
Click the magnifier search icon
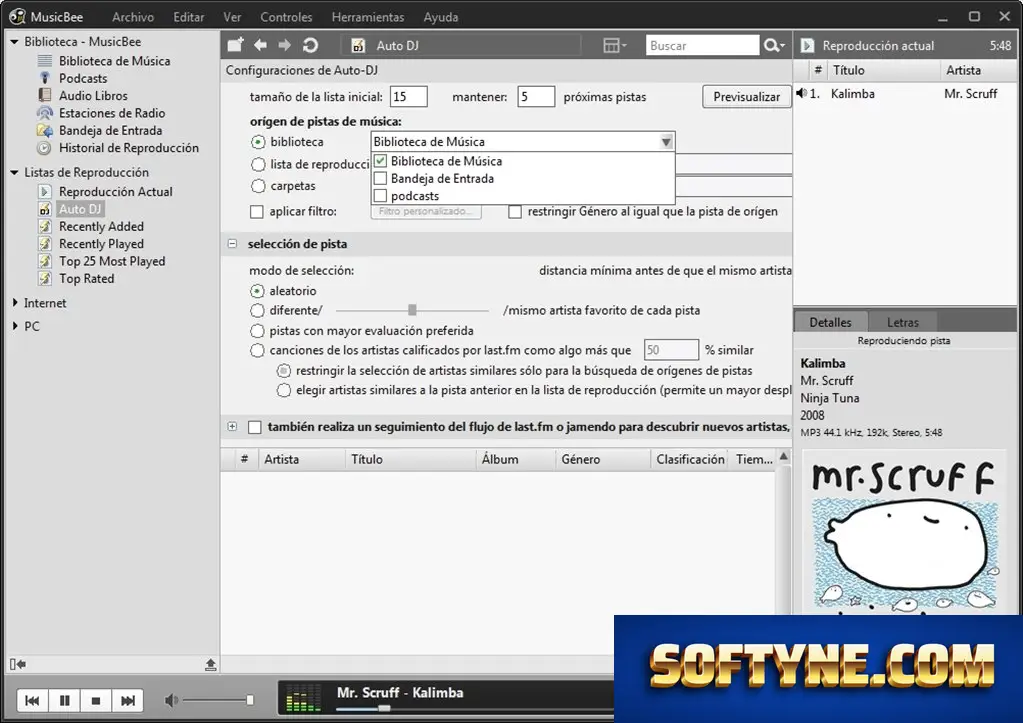coord(774,46)
